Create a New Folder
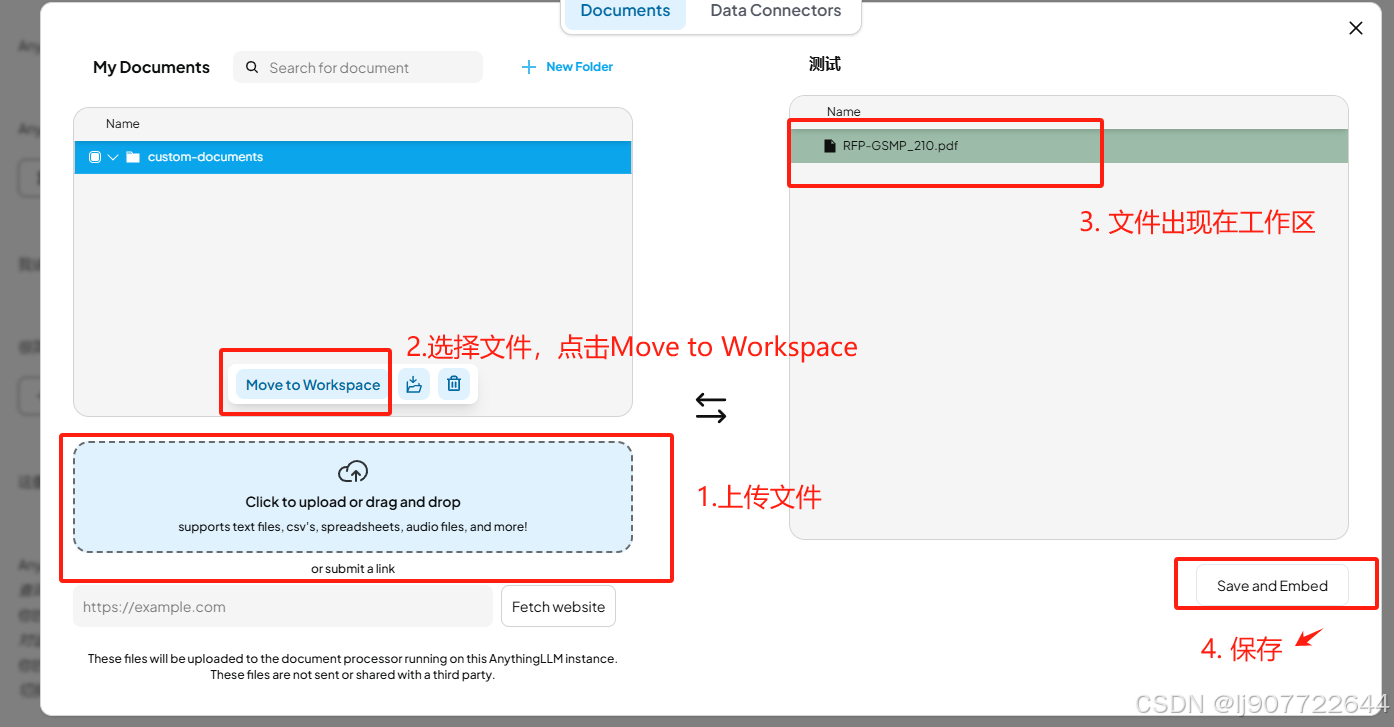The height and width of the screenshot is (727, 1394). 567,67
